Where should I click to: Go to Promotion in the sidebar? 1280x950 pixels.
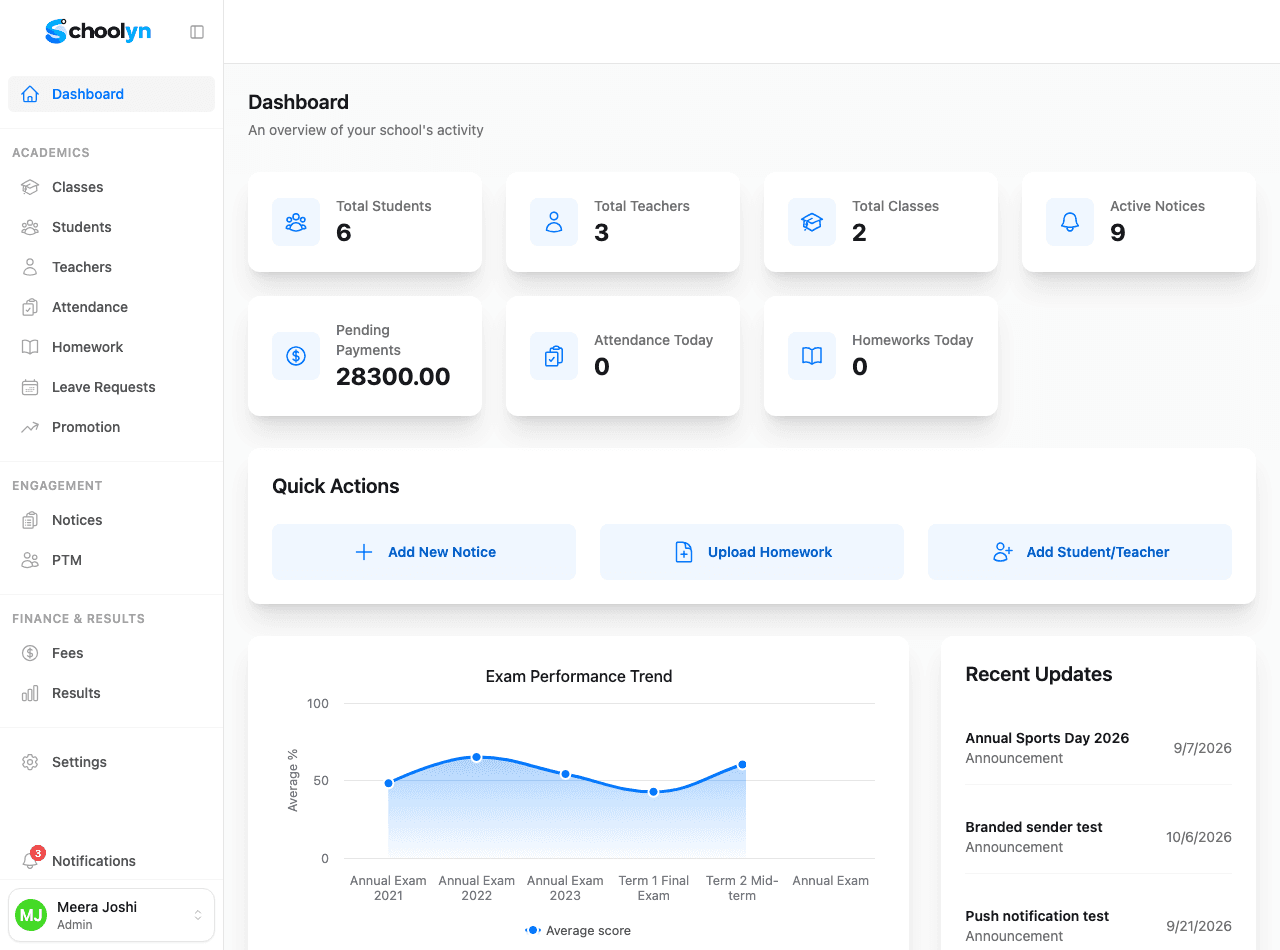pos(111,427)
